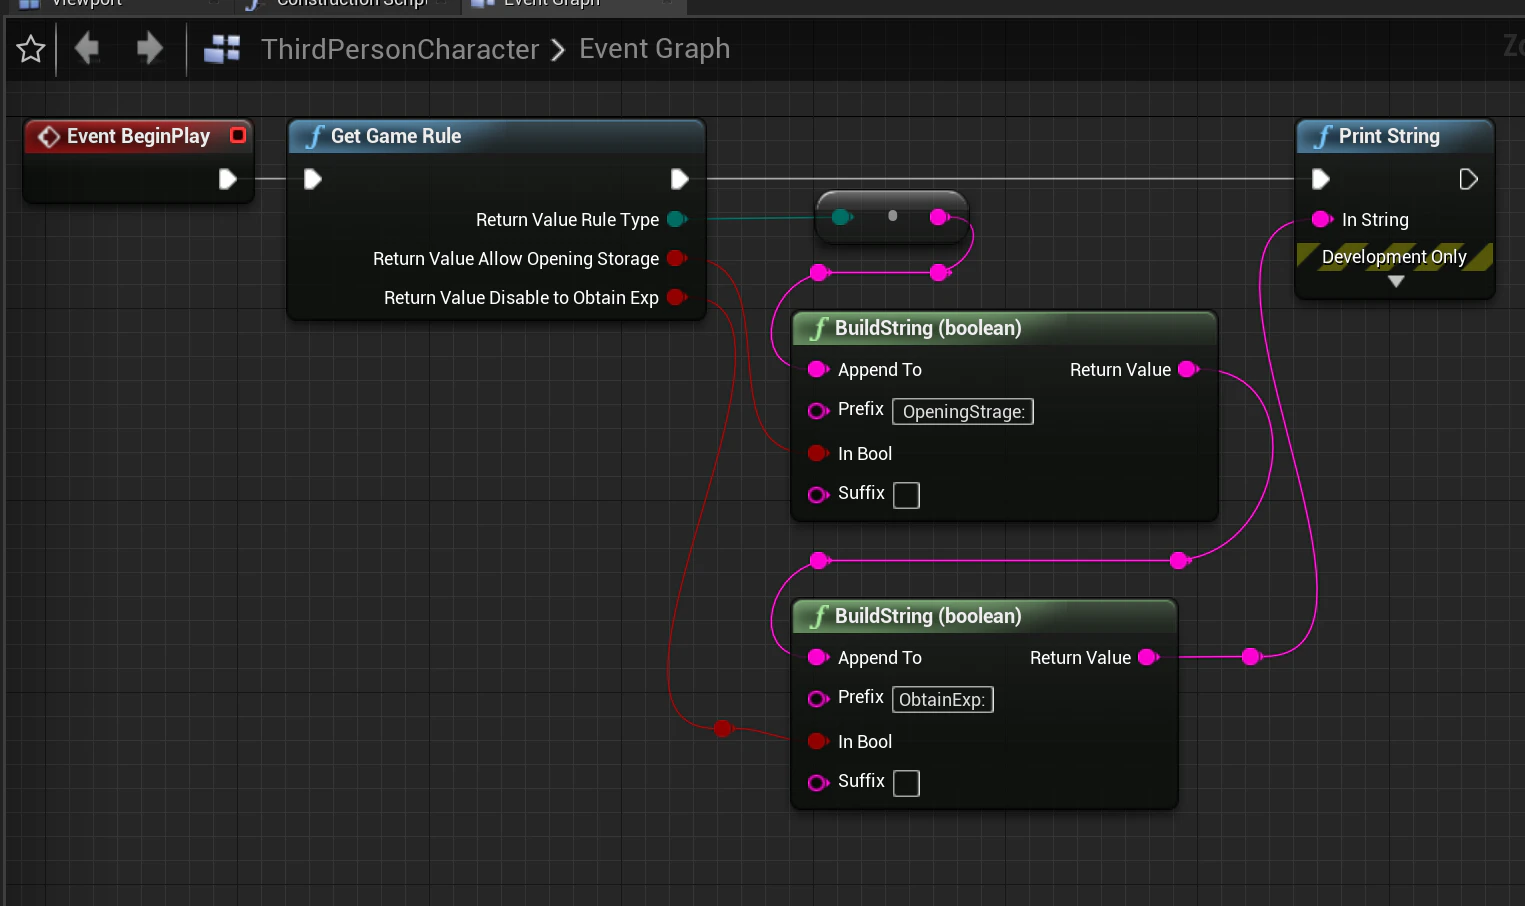This screenshot has width=1525, height=906.
Task: Click the Event BeginPlay exec output pin
Action: point(228,179)
